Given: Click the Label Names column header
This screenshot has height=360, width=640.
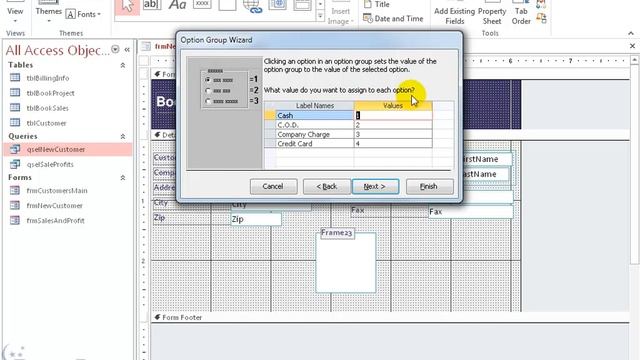Looking at the screenshot, I should point(315,106).
